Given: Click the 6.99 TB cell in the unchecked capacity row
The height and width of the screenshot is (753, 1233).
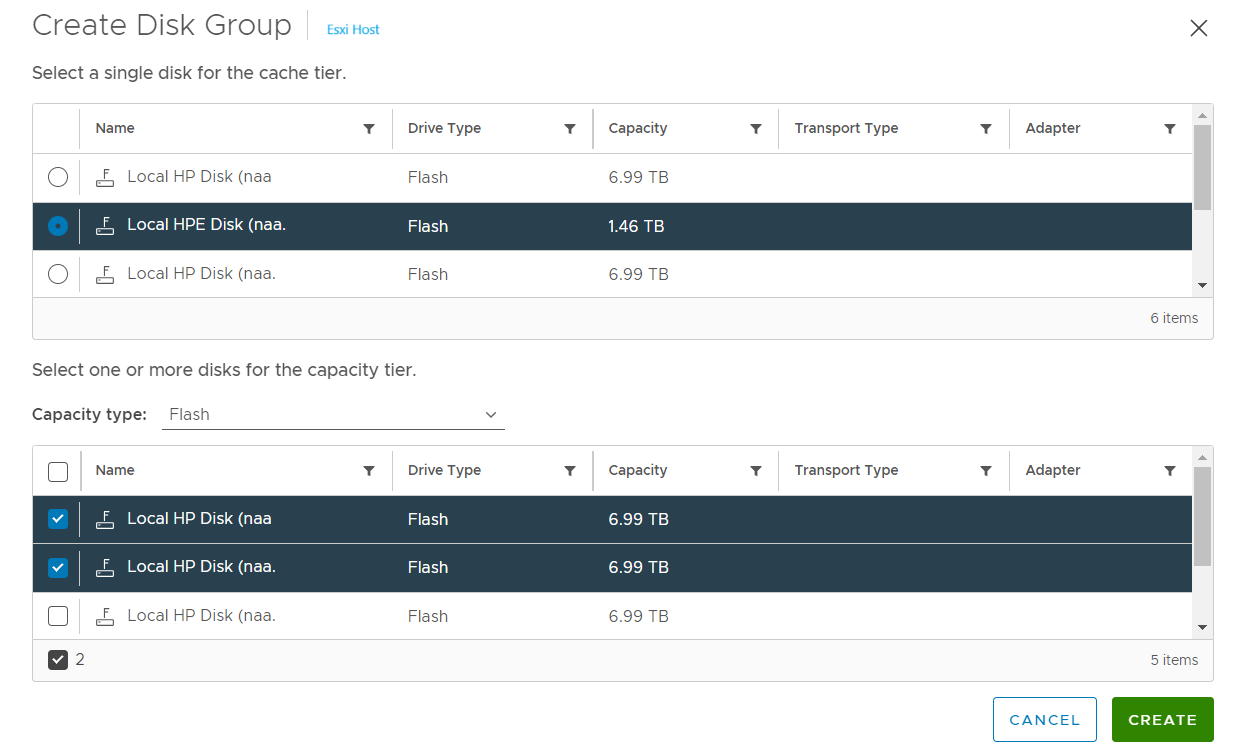Looking at the screenshot, I should click(x=638, y=616).
